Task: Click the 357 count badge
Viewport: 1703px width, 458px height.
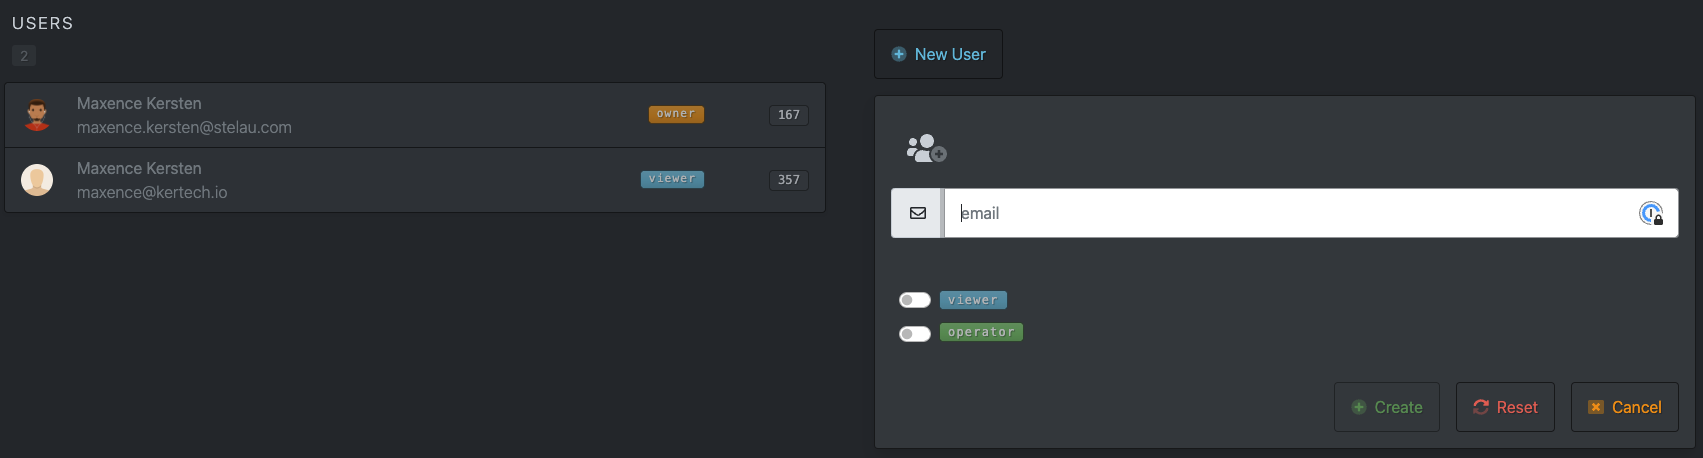Action: tap(789, 180)
